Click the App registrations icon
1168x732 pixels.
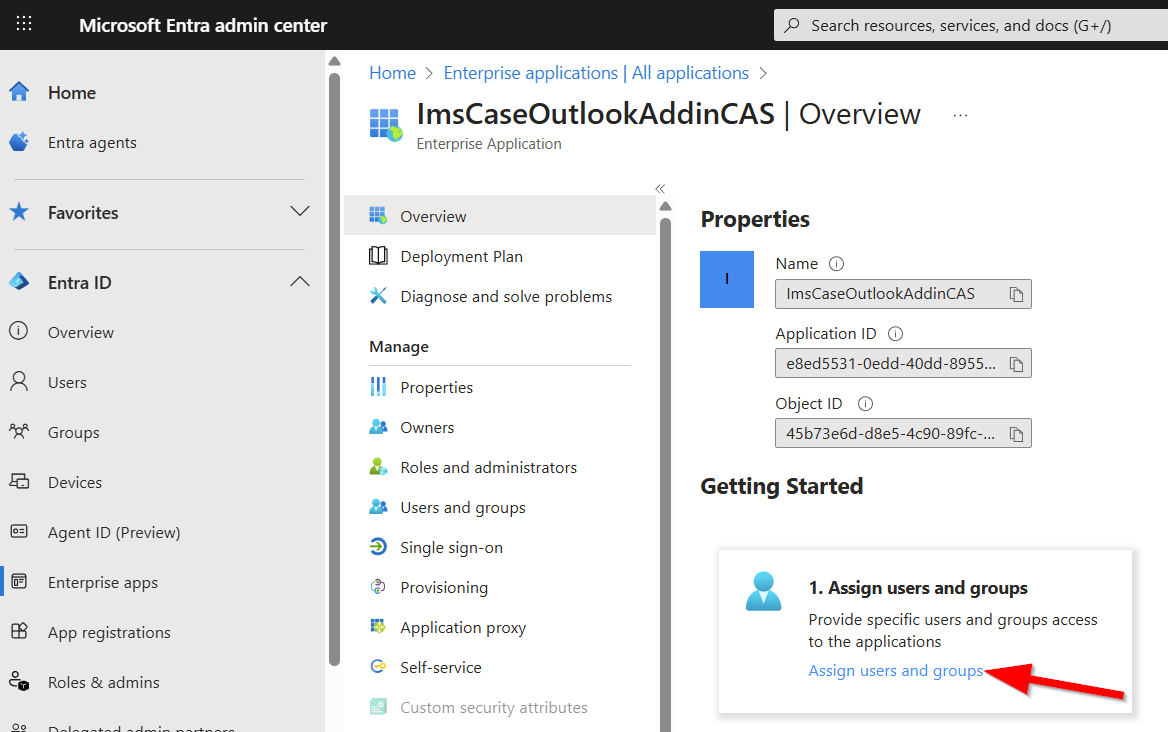pos(19,631)
